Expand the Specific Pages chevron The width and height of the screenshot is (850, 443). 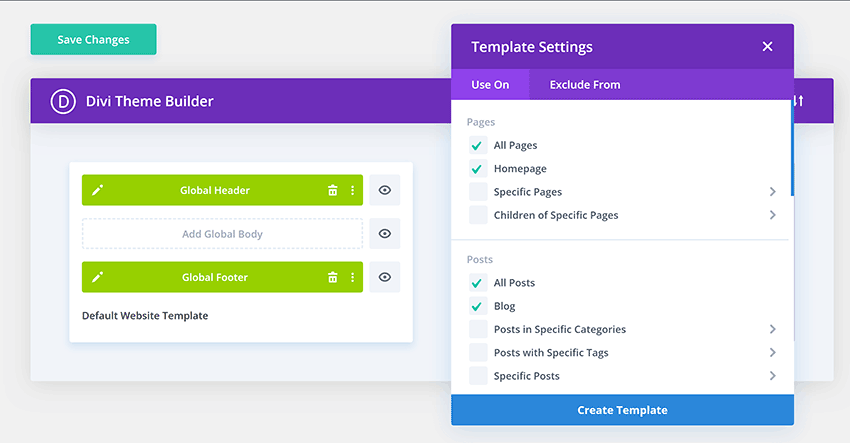pos(772,192)
